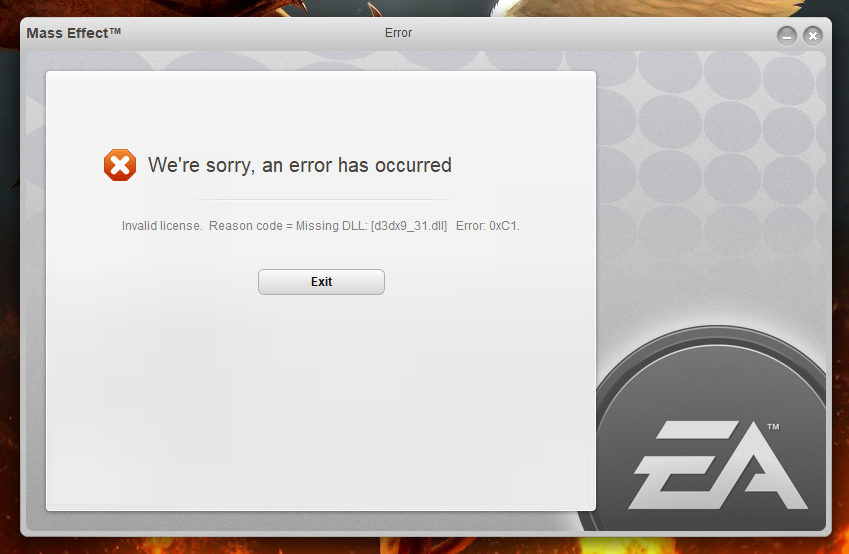The image size is (849, 554).
Task: Click the Mass Effect™ title text
Action: pos(74,33)
